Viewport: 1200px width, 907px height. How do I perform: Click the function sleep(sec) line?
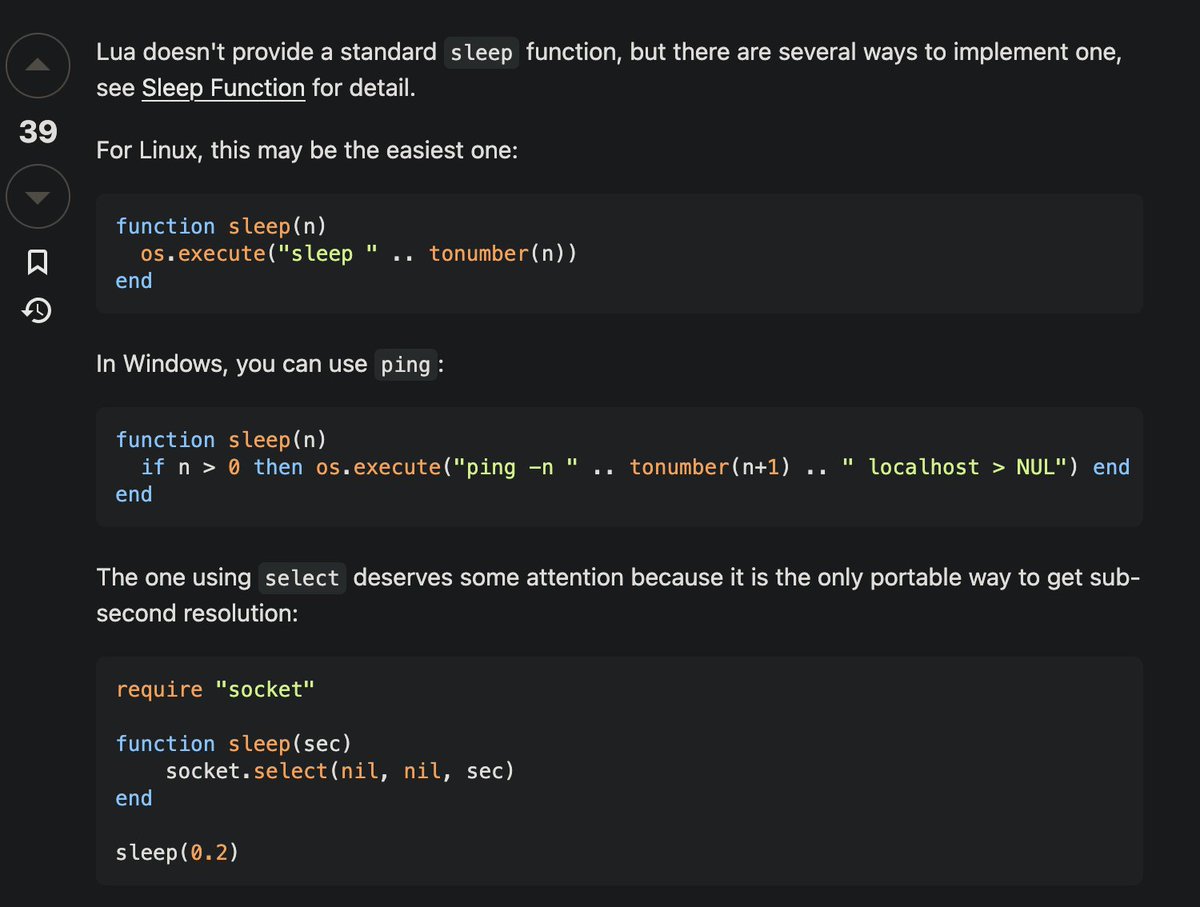[234, 744]
